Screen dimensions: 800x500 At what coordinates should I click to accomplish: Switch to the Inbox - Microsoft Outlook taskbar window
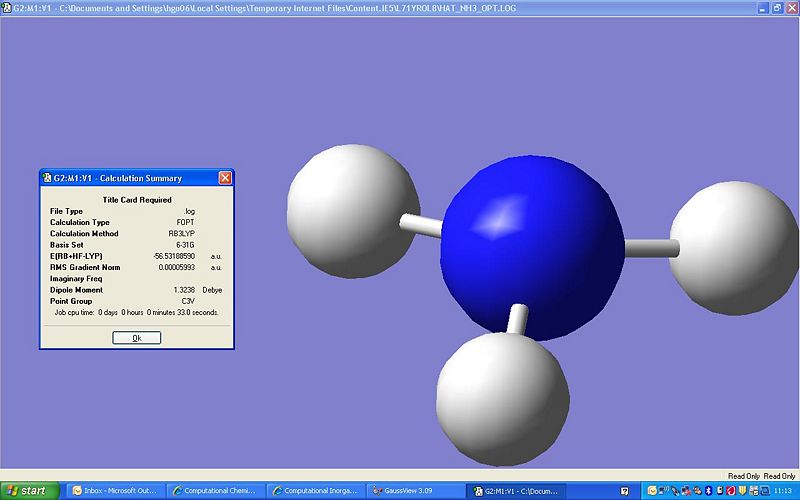[x=114, y=491]
